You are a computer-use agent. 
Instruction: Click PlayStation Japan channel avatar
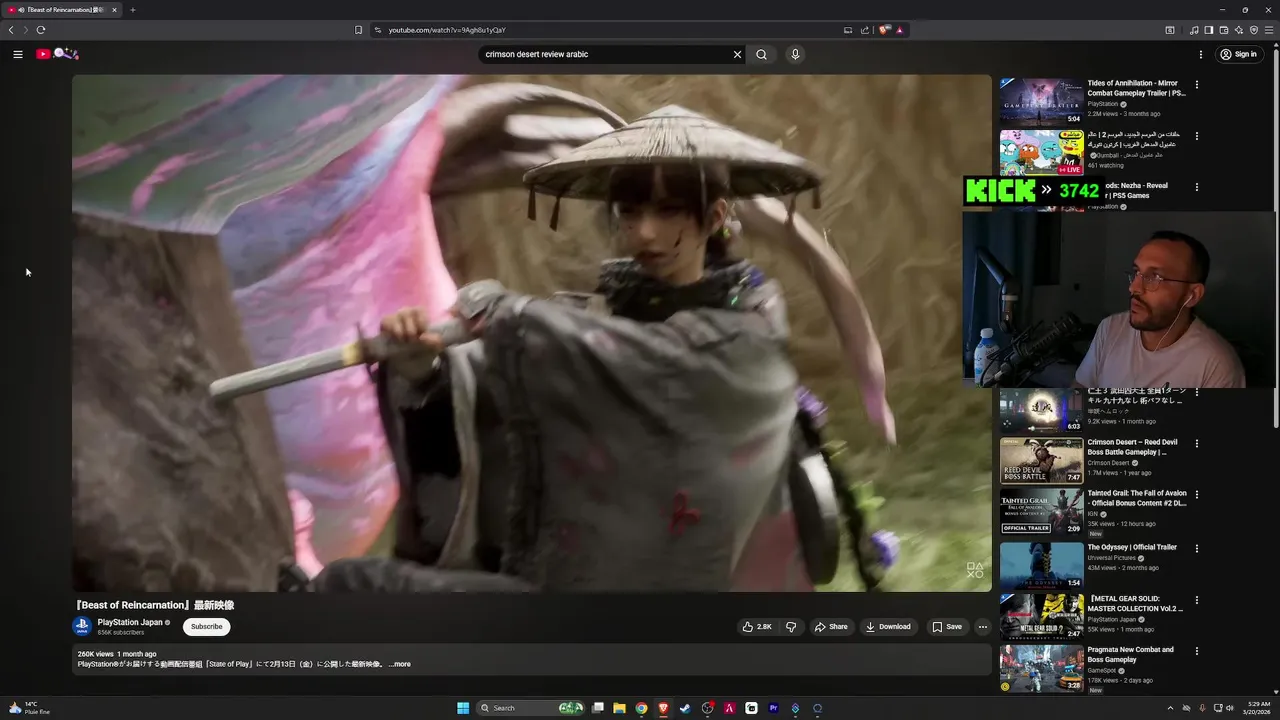(82, 627)
